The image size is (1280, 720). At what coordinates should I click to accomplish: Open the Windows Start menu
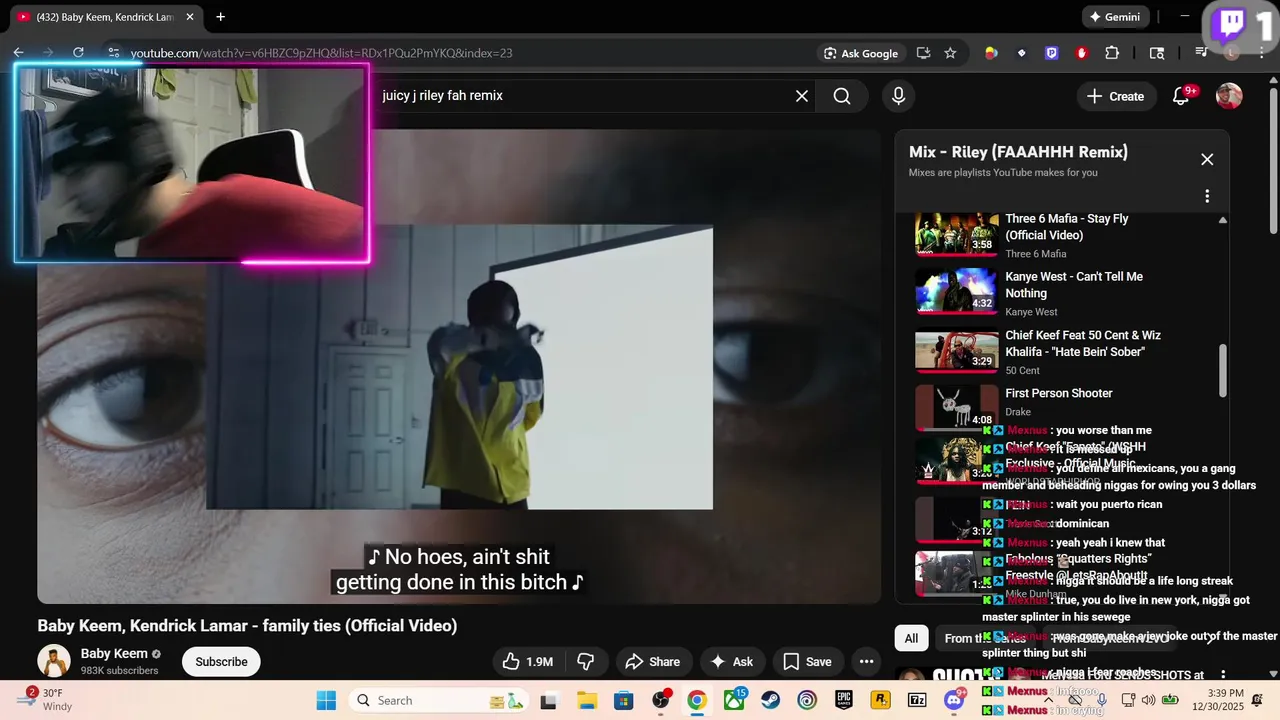[x=326, y=700]
